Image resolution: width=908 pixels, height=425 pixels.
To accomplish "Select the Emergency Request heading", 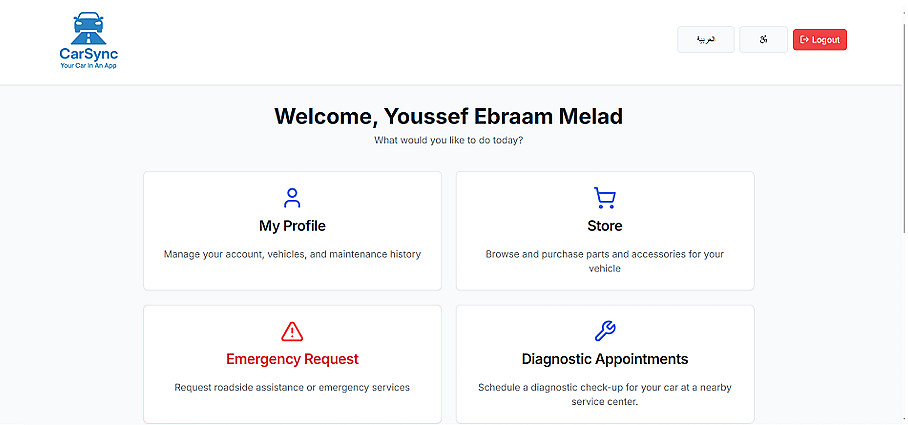I will 292,359.
